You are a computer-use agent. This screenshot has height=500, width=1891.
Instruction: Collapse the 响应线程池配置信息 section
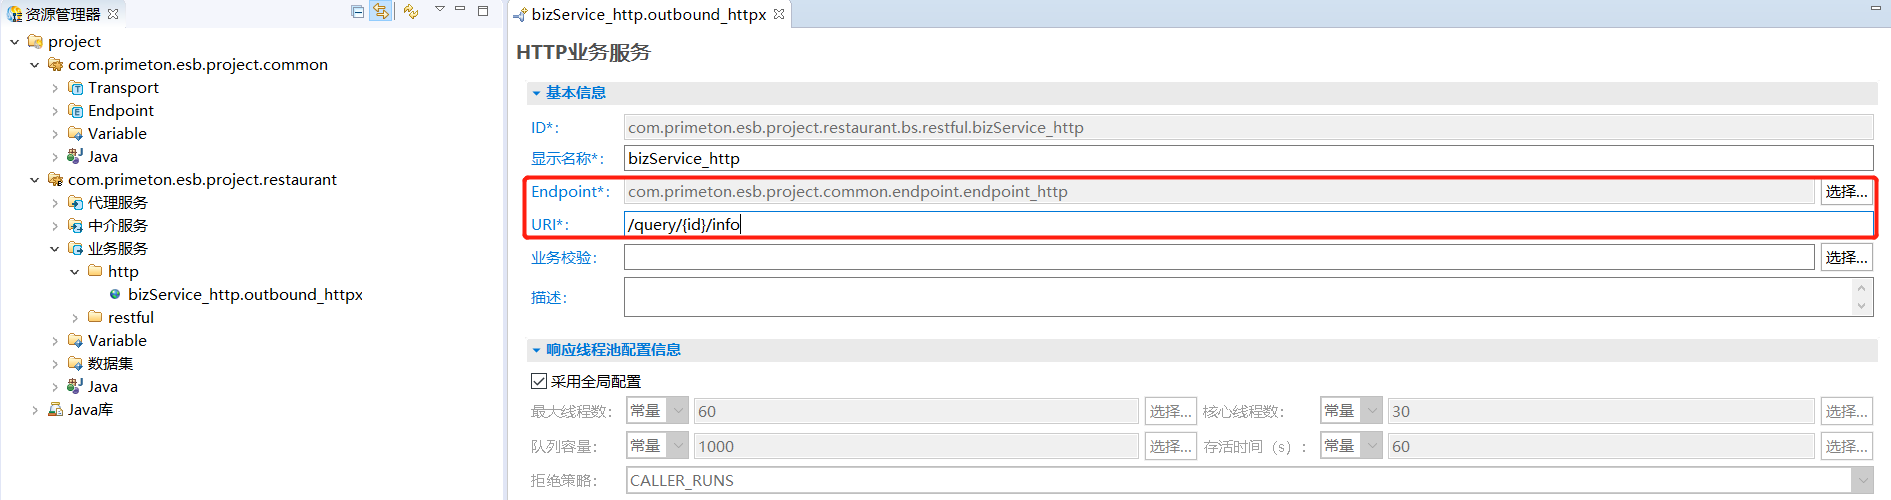point(536,350)
